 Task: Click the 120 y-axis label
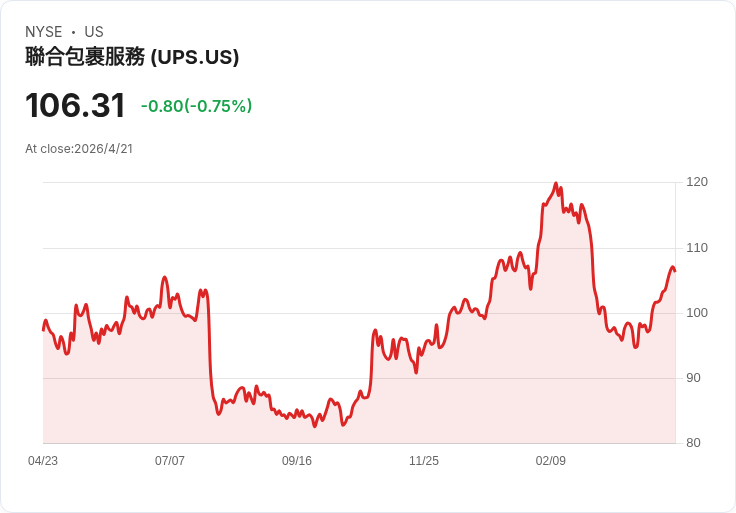click(x=697, y=182)
